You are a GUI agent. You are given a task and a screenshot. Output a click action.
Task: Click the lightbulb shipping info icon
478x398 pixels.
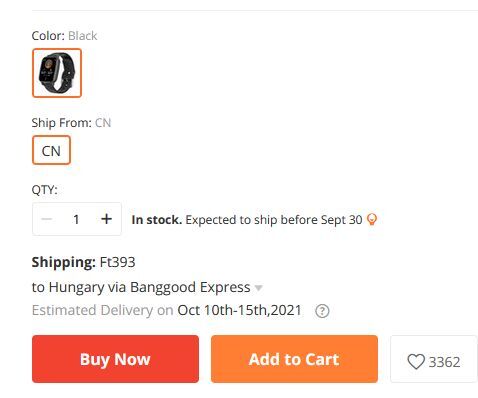[372, 220]
